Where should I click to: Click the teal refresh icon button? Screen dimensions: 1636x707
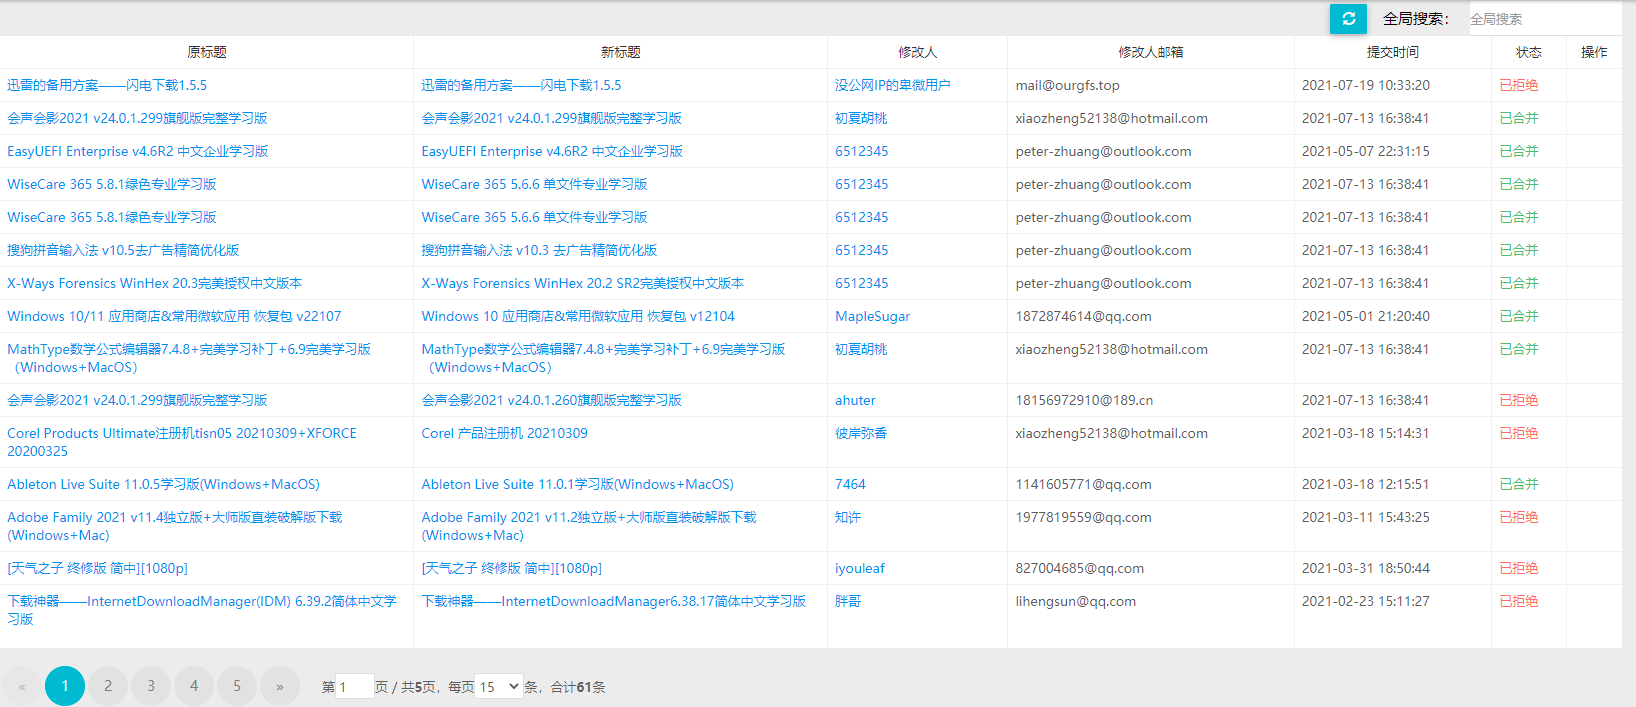1348,18
